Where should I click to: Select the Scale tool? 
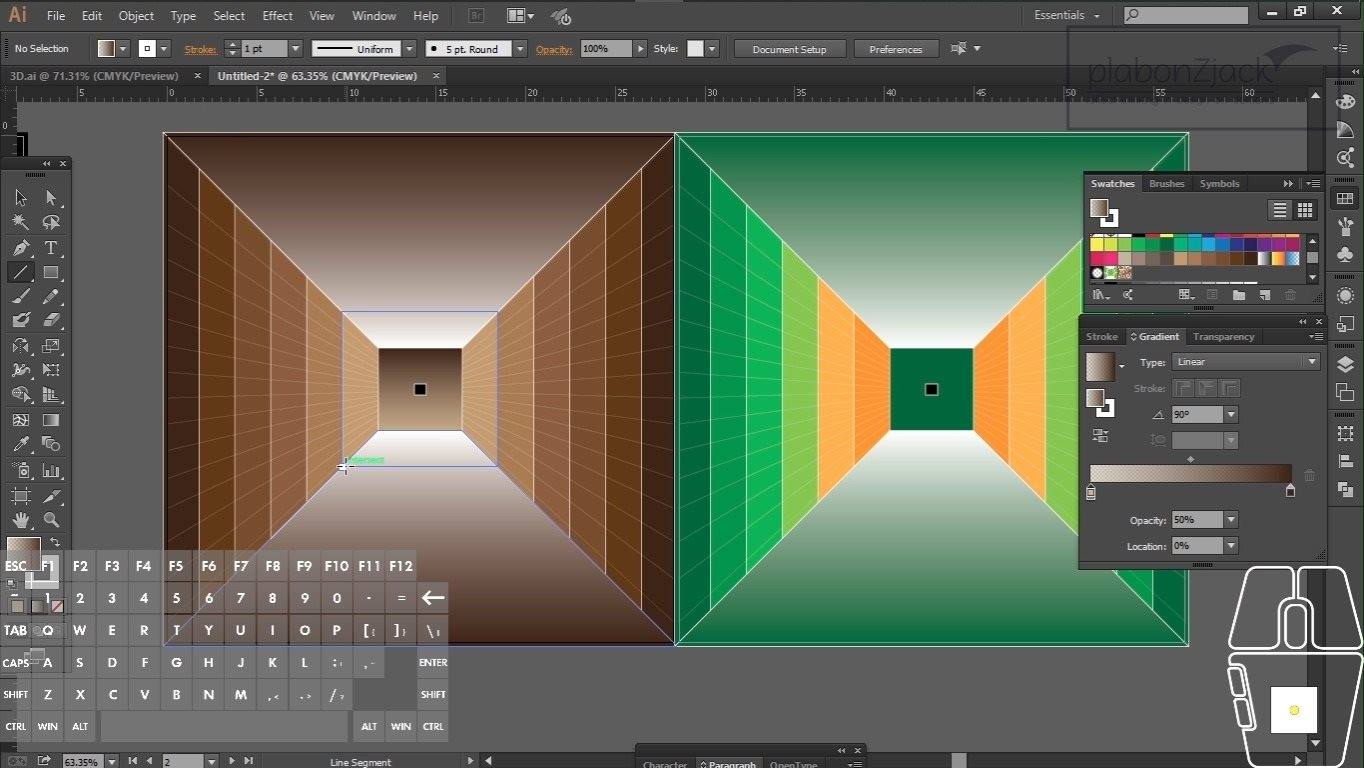(51, 346)
